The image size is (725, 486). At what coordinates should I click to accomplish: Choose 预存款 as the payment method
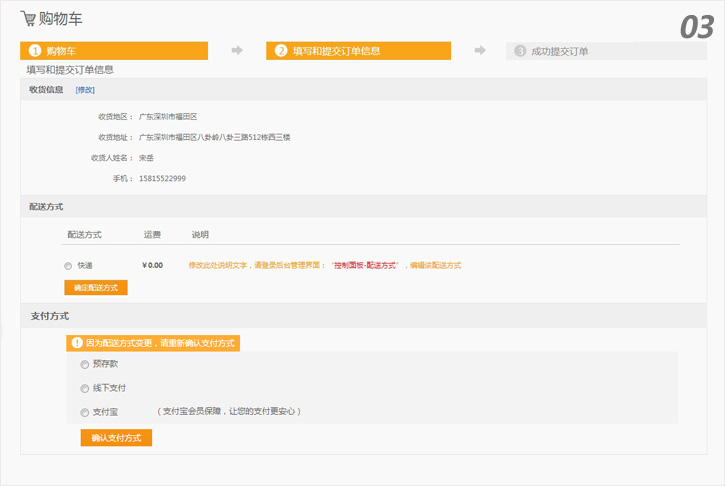click(85, 364)
